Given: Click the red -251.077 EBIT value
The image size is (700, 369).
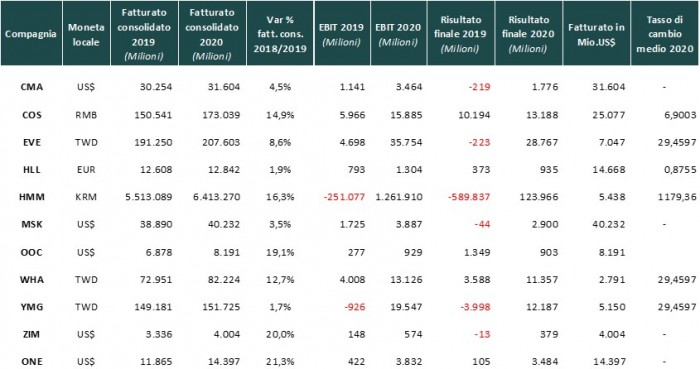Looking at the screenshot, I should coord(344,197).
